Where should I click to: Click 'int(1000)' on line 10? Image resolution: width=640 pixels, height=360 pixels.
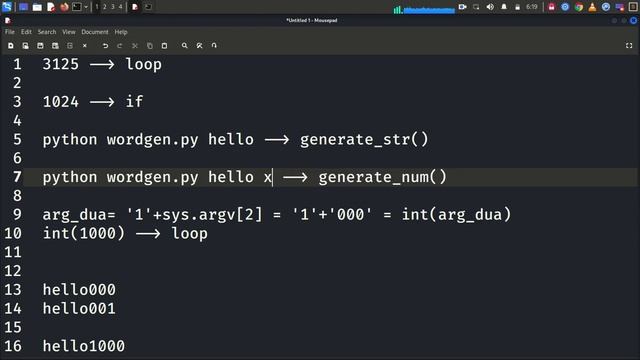point(84,233)
